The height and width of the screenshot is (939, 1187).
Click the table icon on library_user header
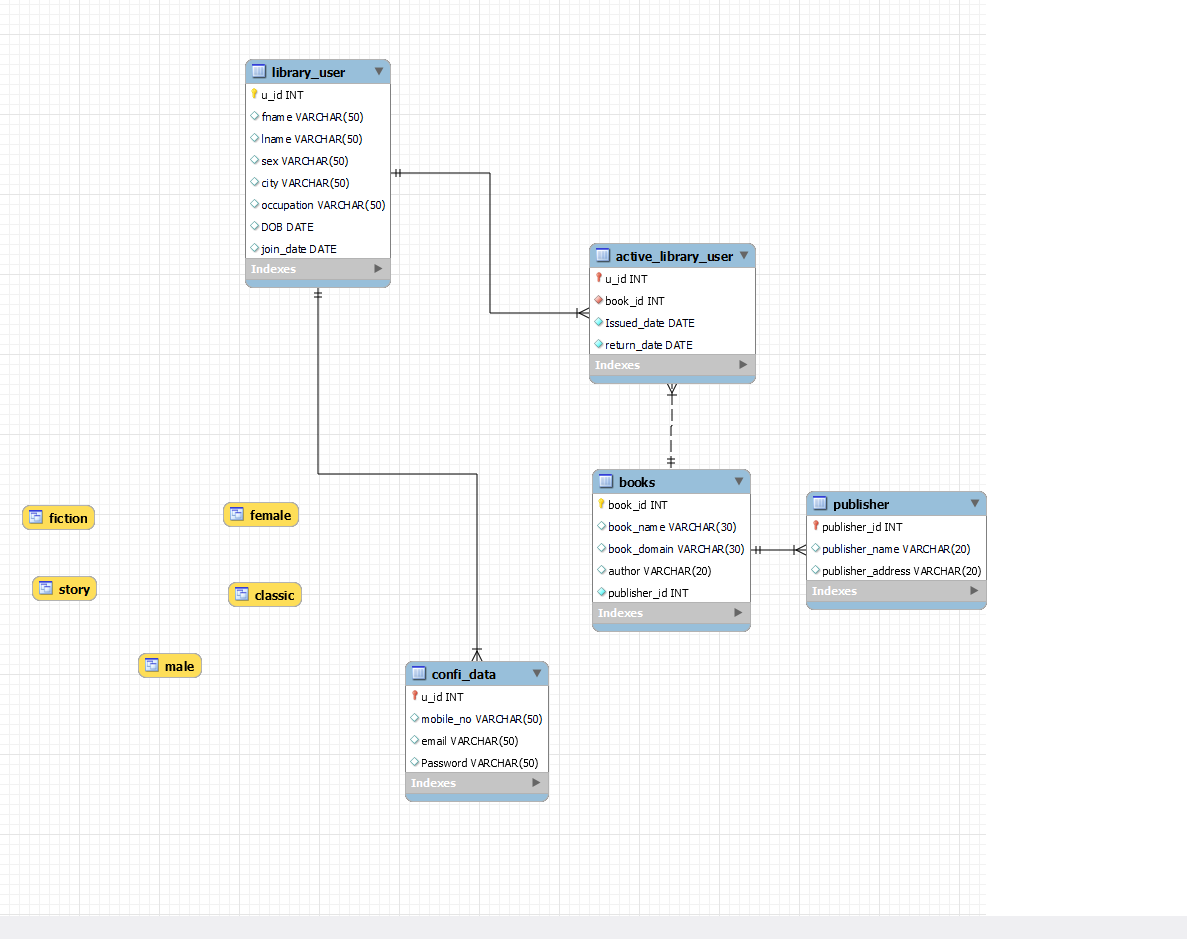259,71
